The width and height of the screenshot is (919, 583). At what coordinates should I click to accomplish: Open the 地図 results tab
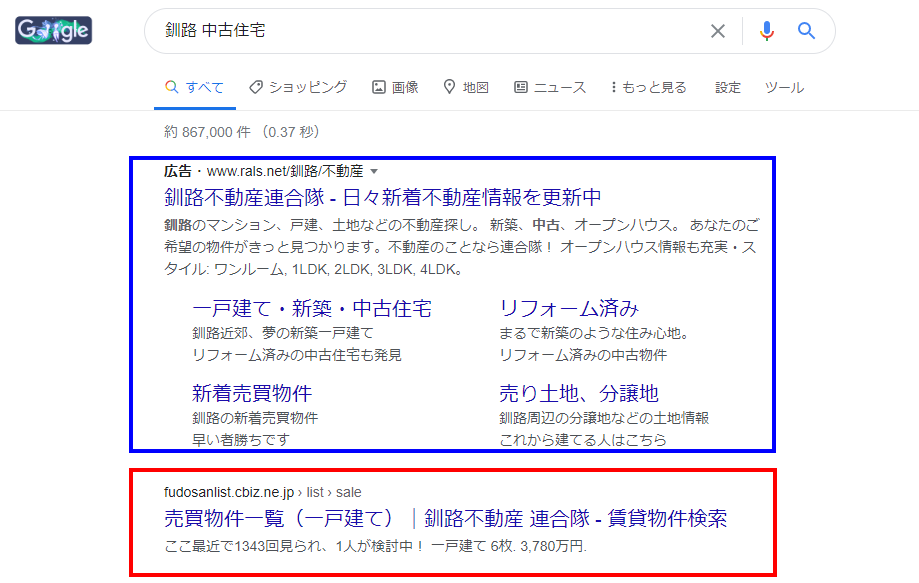click(466, 88)
